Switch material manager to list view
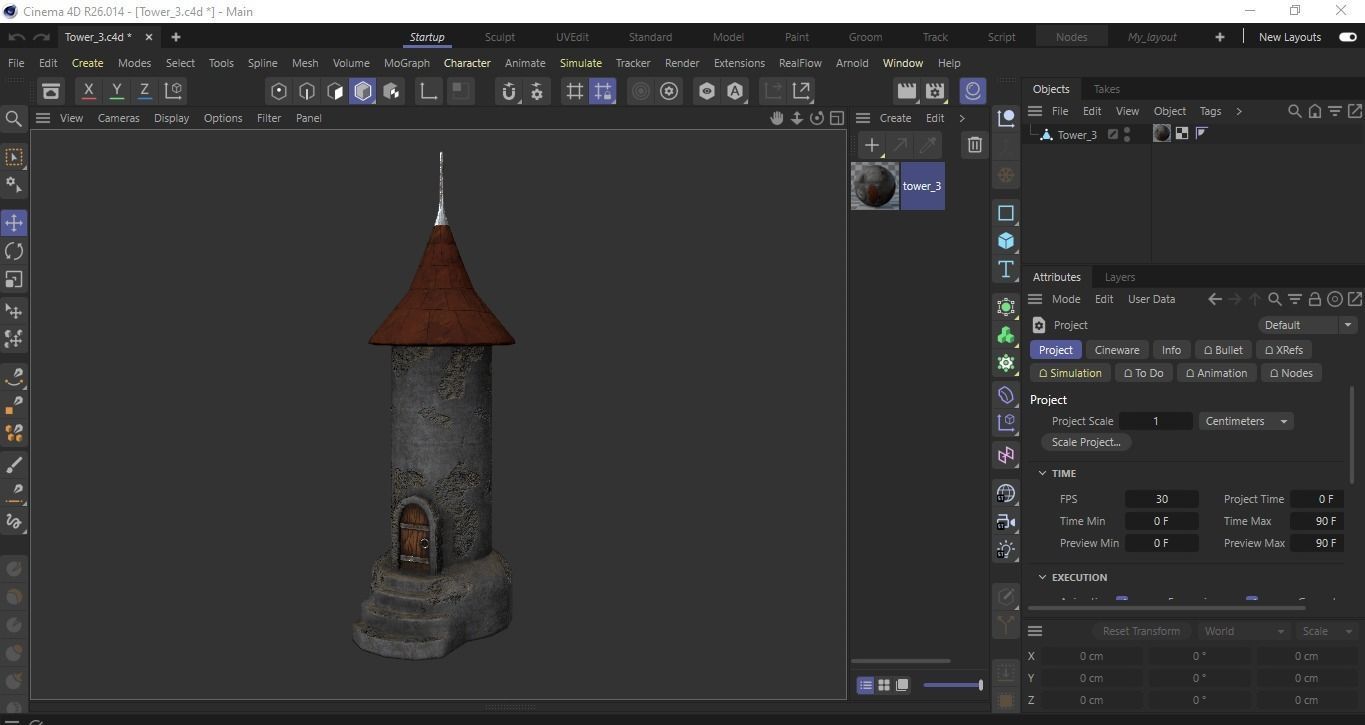 coord(865,685)
